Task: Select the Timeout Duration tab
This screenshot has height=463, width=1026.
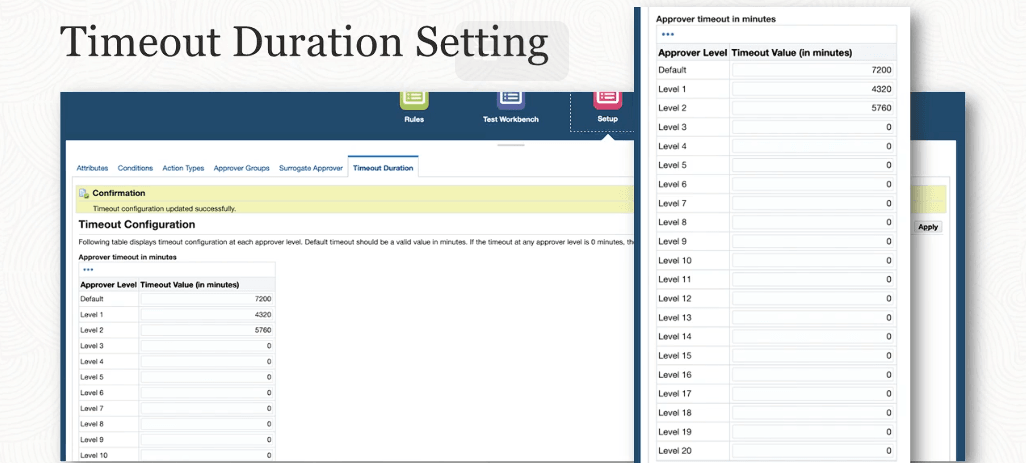Action: coord(383,168)
